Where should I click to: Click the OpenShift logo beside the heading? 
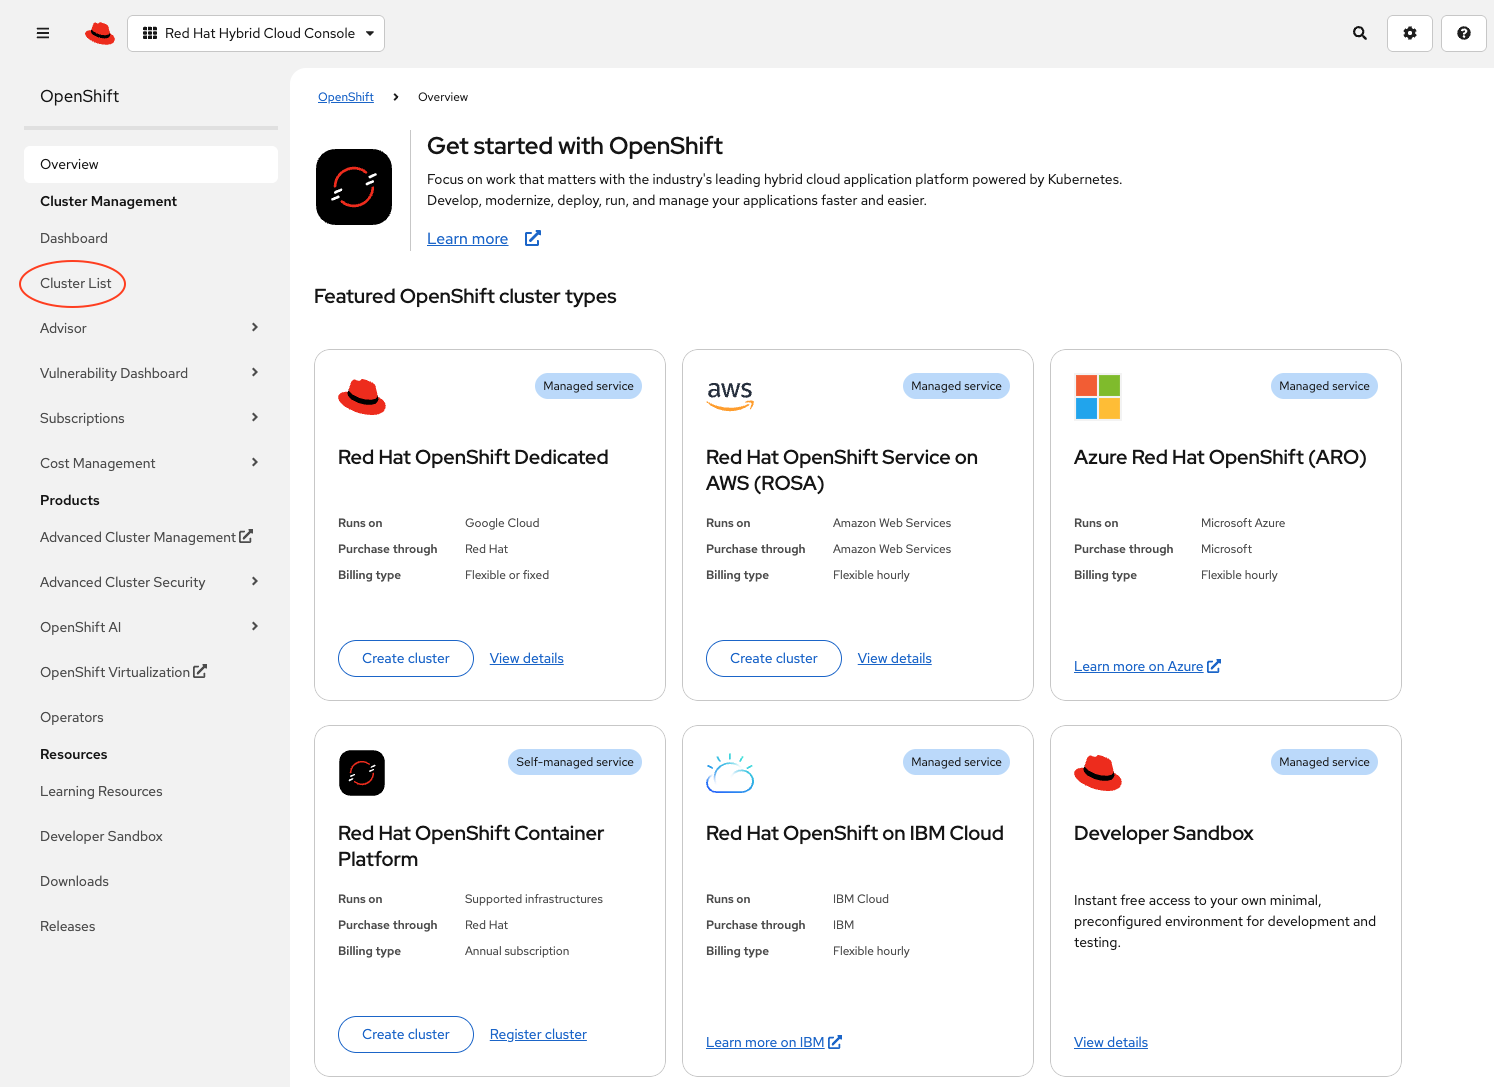(354, 187)
